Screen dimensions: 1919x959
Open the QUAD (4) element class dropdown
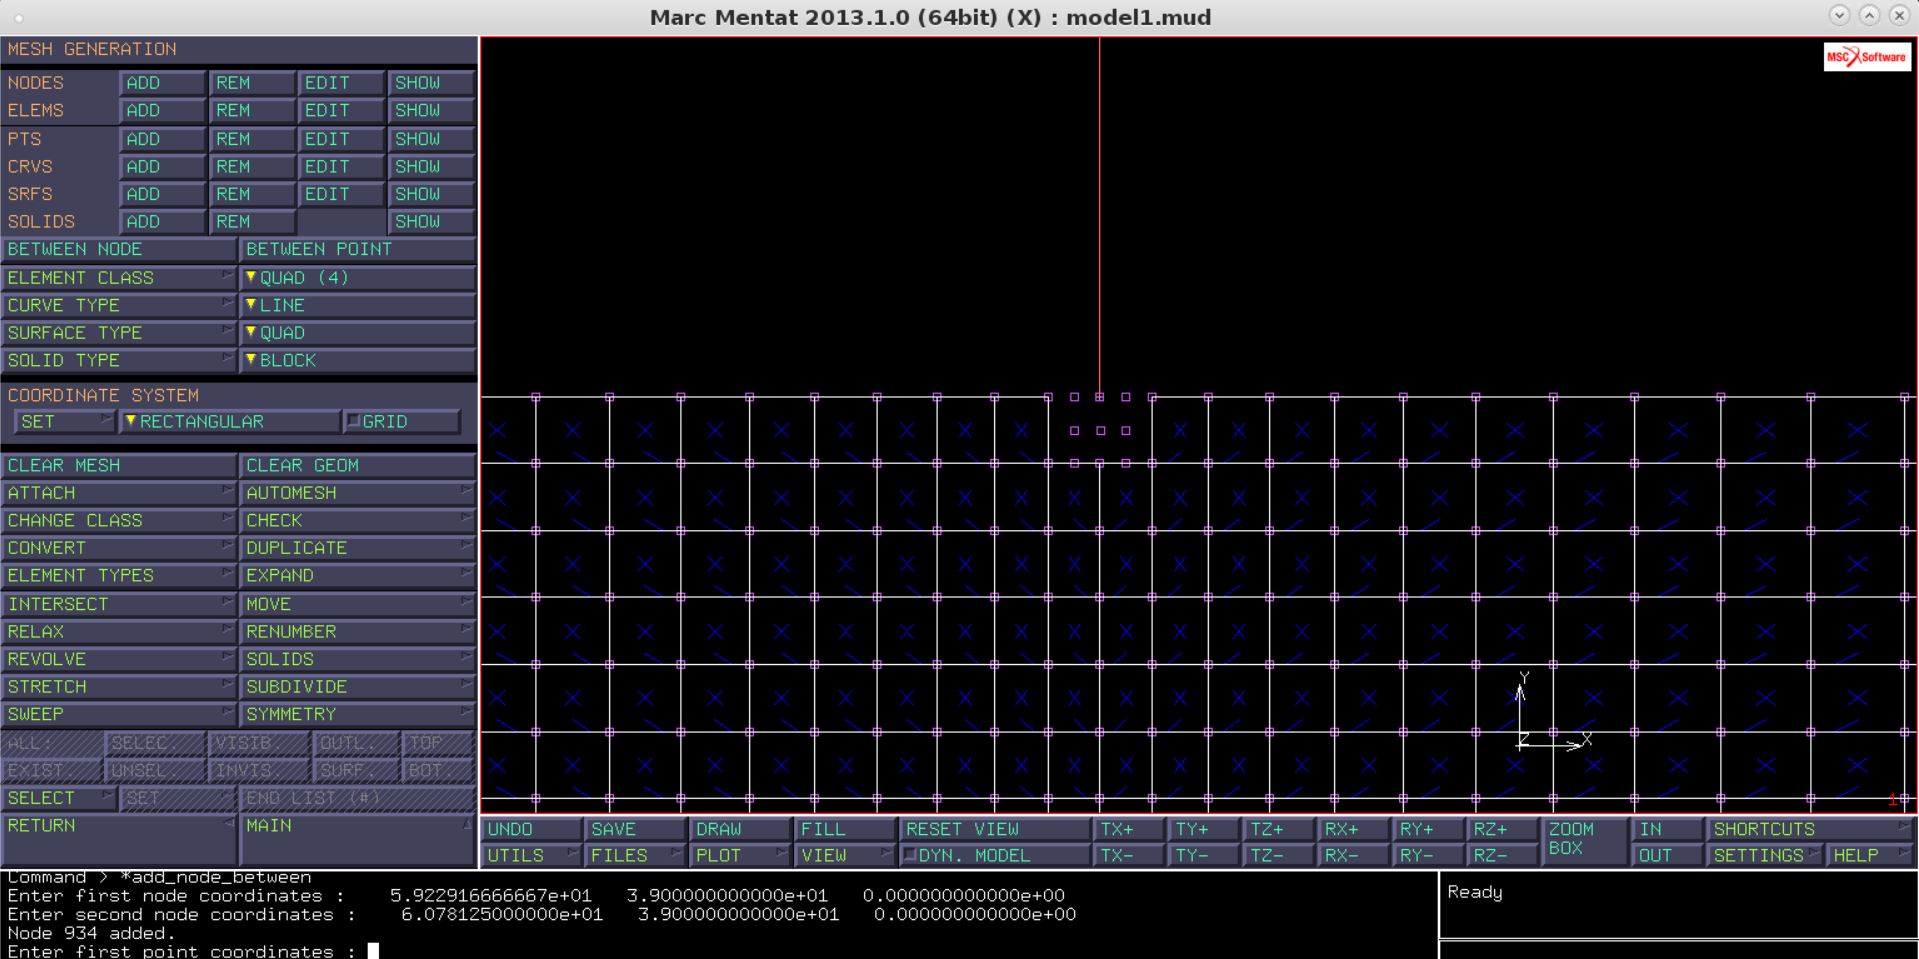click(x=357, y=278)
